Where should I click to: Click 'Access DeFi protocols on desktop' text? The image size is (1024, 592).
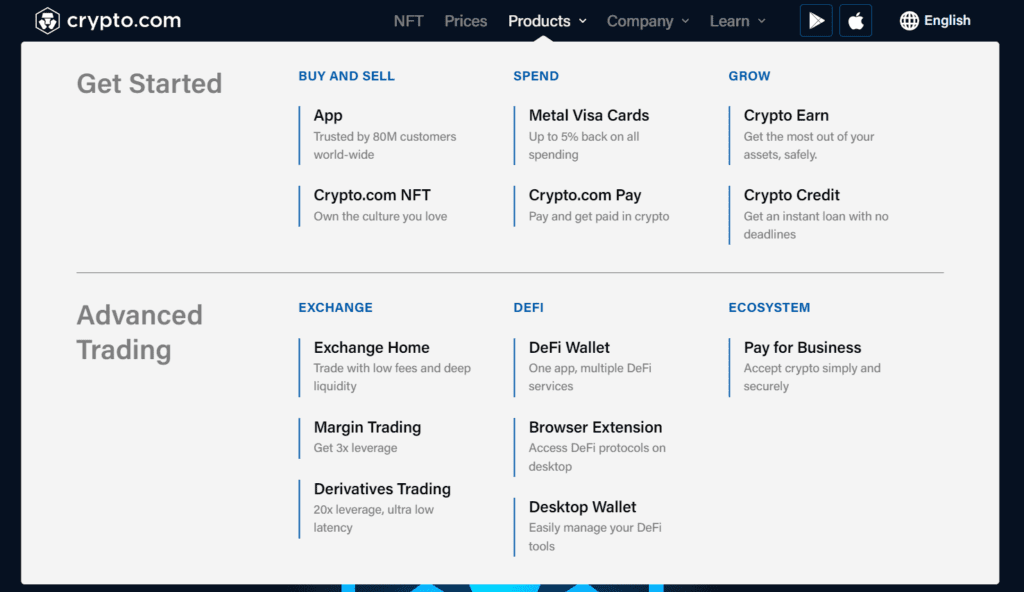(597, 457)
